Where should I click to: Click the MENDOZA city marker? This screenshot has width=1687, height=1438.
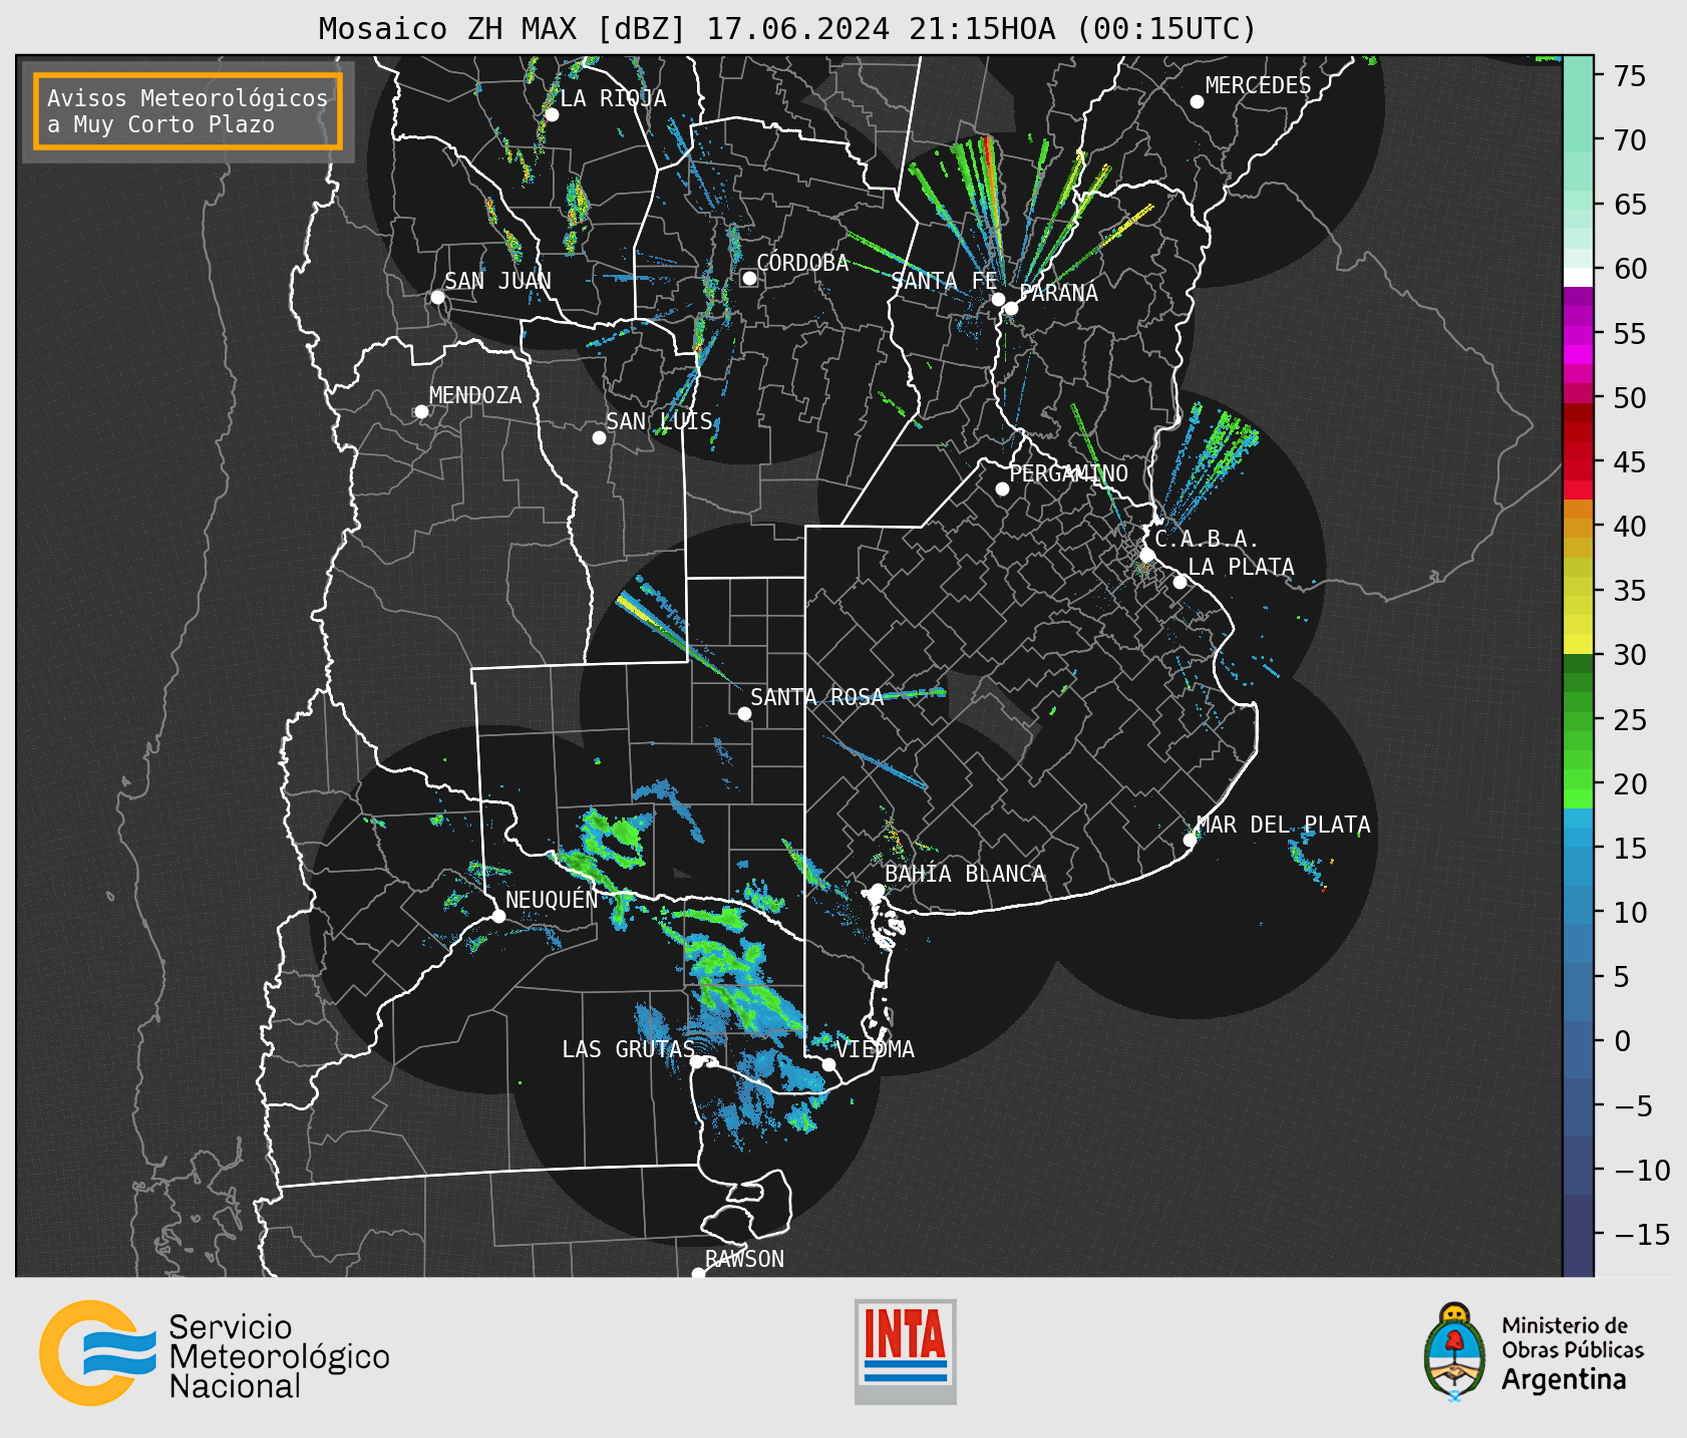421,412
